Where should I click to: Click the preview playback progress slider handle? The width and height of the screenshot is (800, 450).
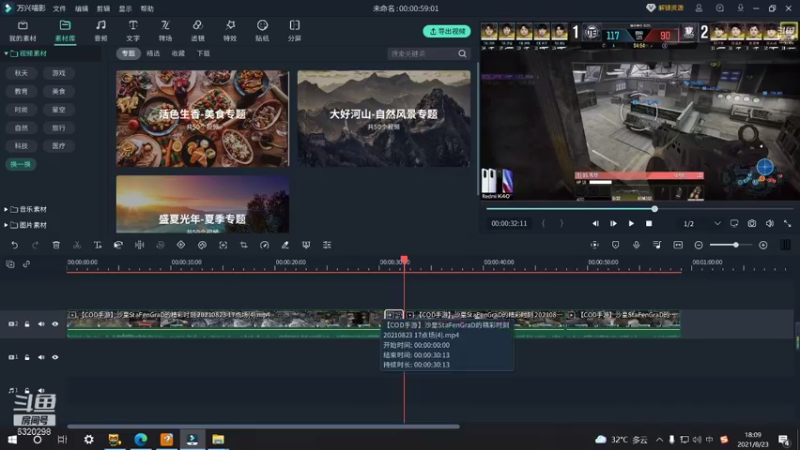(x=655, y=209)
